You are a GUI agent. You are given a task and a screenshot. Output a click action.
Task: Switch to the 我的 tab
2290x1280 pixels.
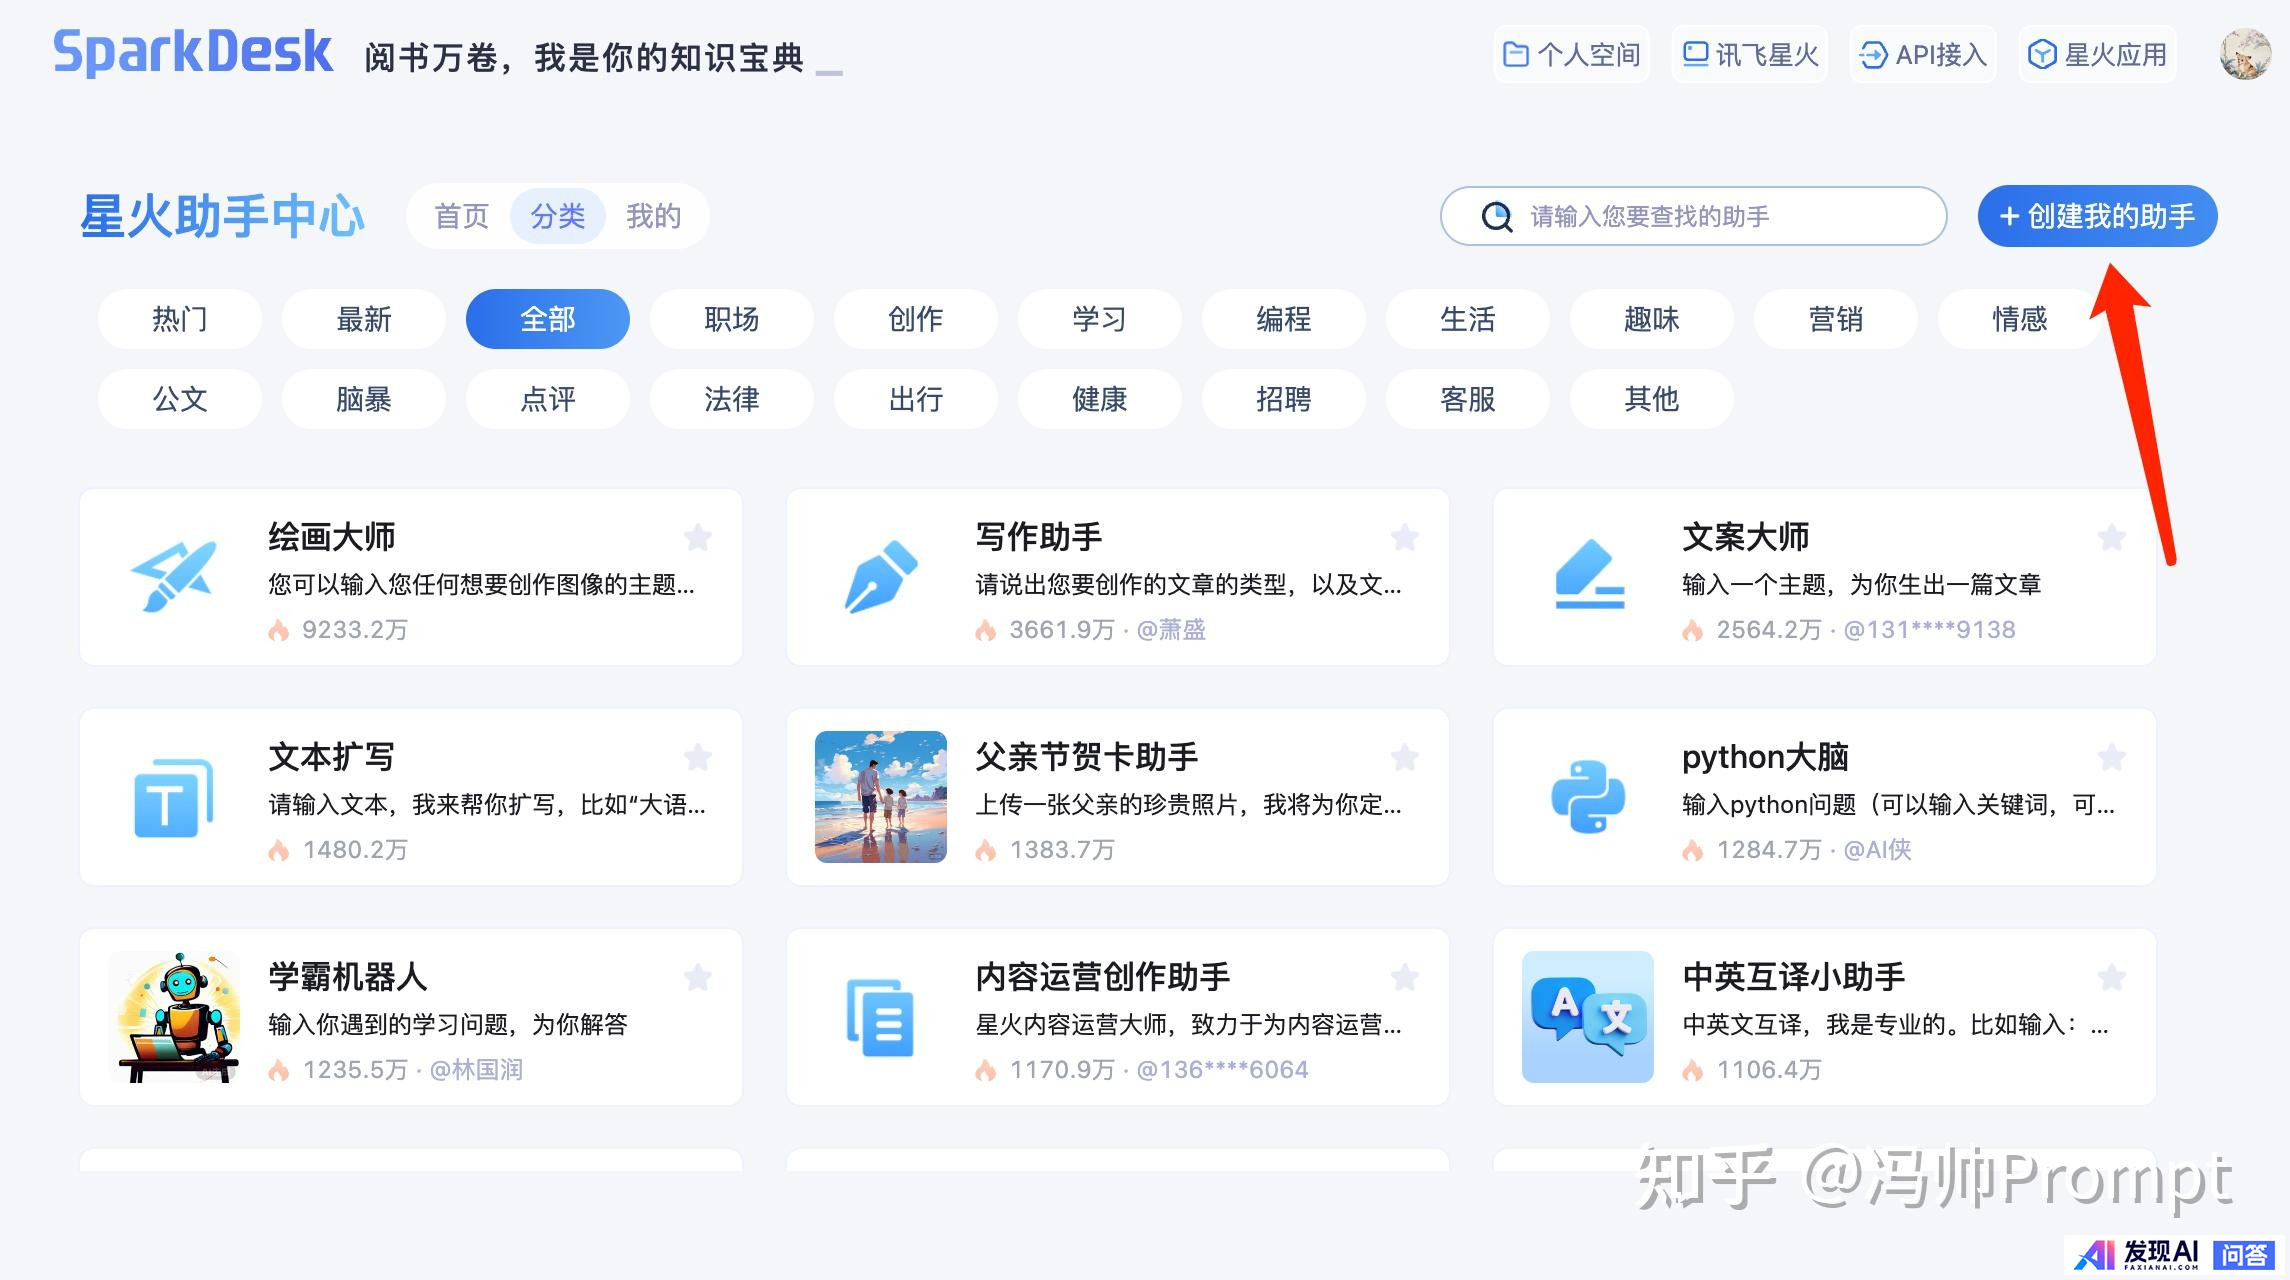[x=653, y=216]
